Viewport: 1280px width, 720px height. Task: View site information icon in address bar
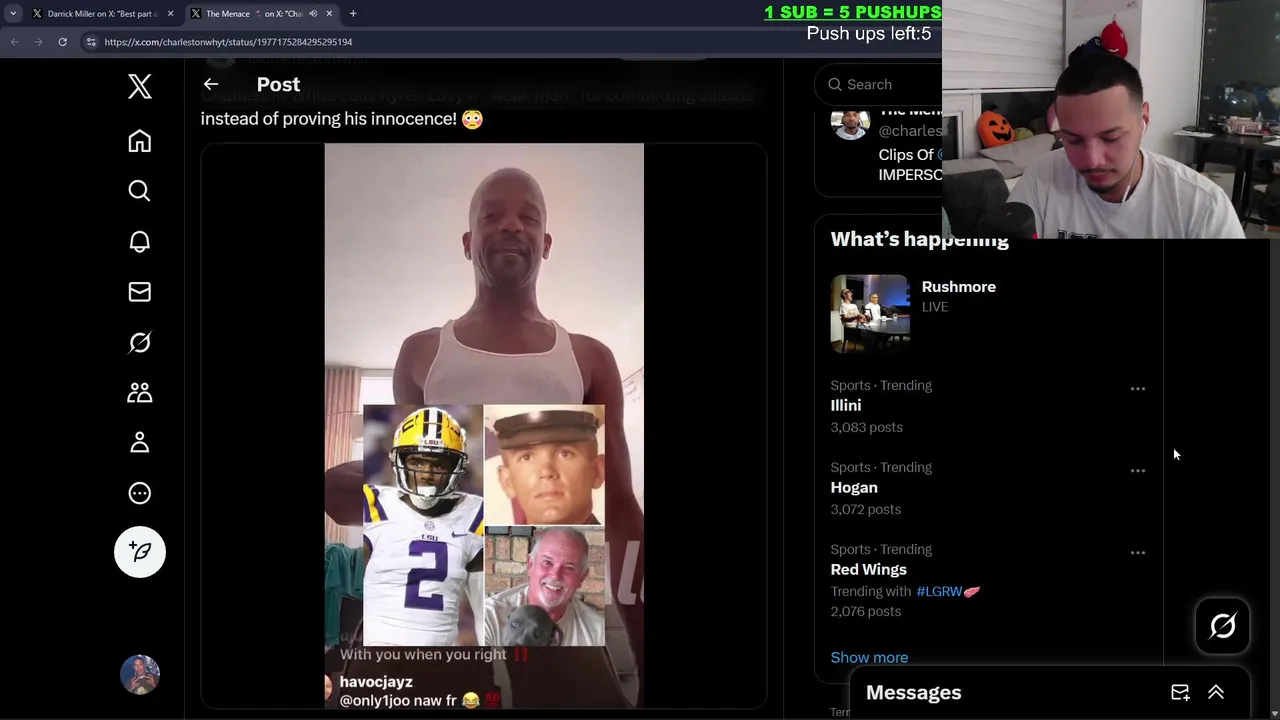pyautogui.click(x=91, y=42)
